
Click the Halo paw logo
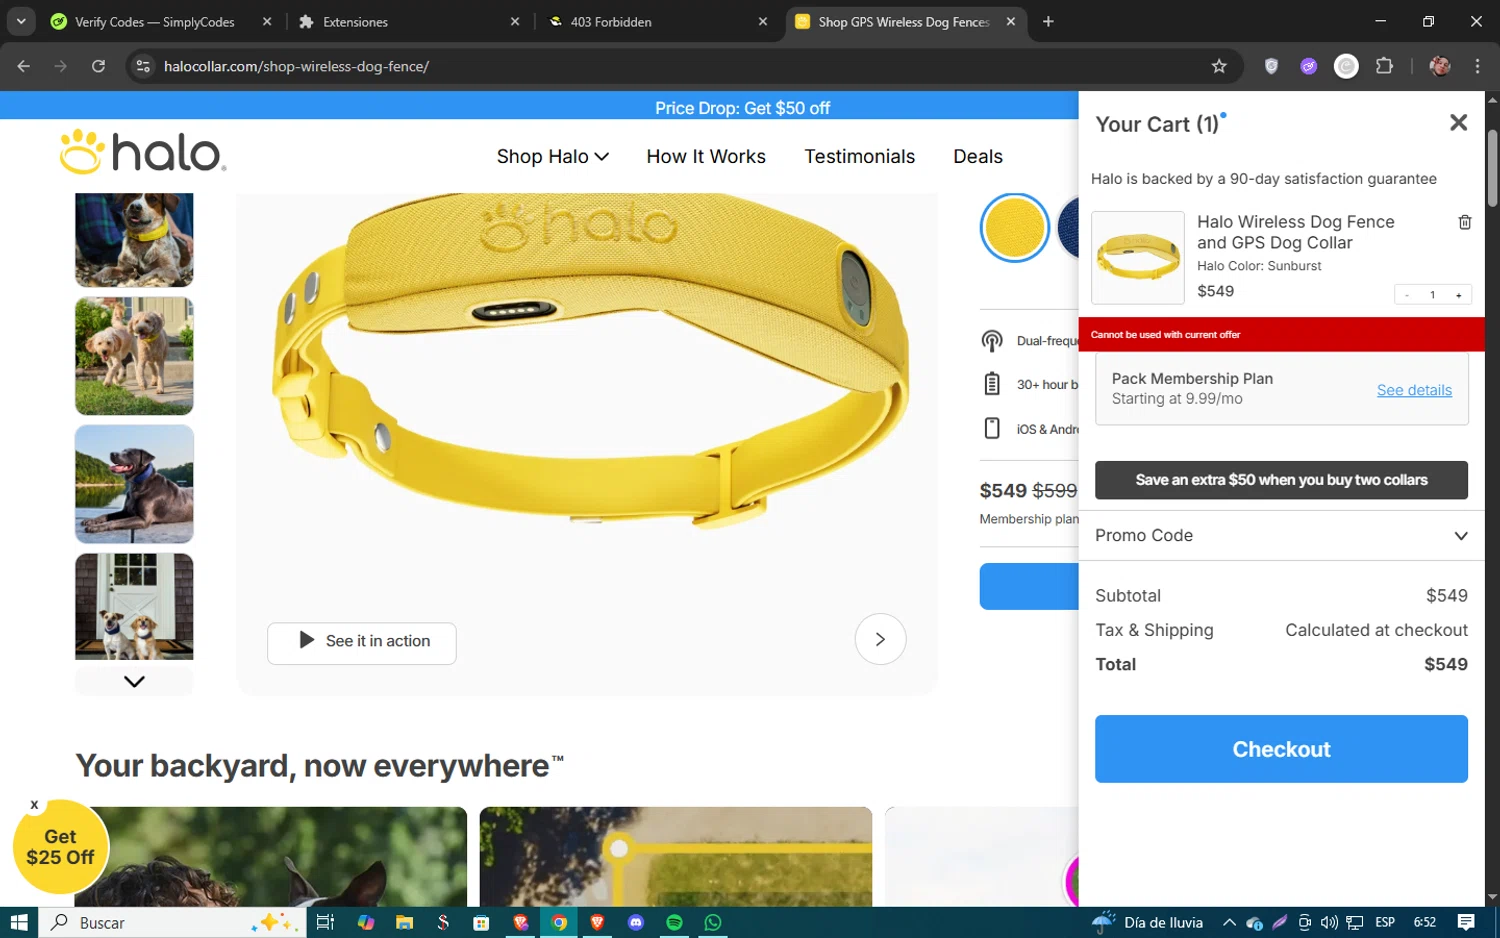click(143, 152)
